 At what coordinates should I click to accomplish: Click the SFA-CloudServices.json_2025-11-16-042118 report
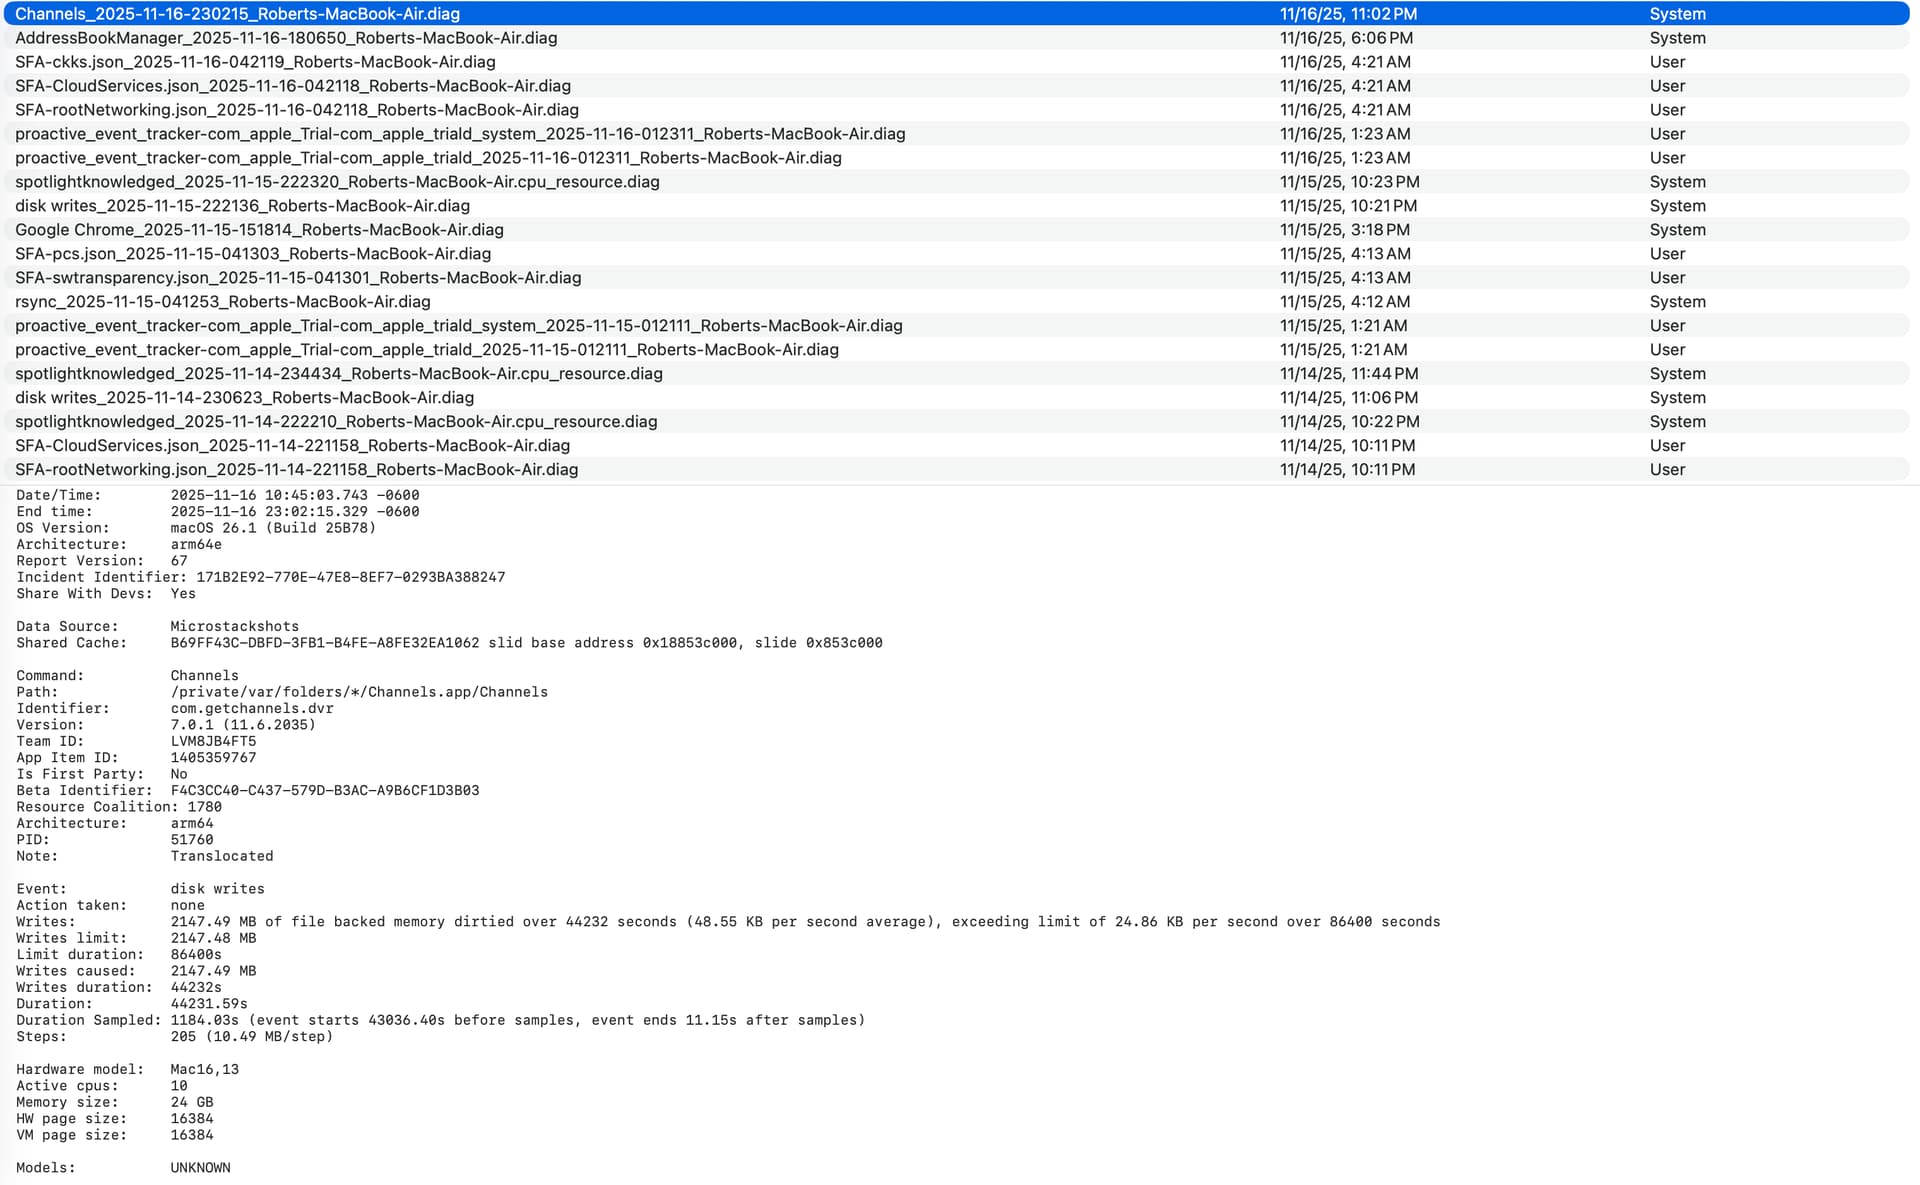point(293,86)
